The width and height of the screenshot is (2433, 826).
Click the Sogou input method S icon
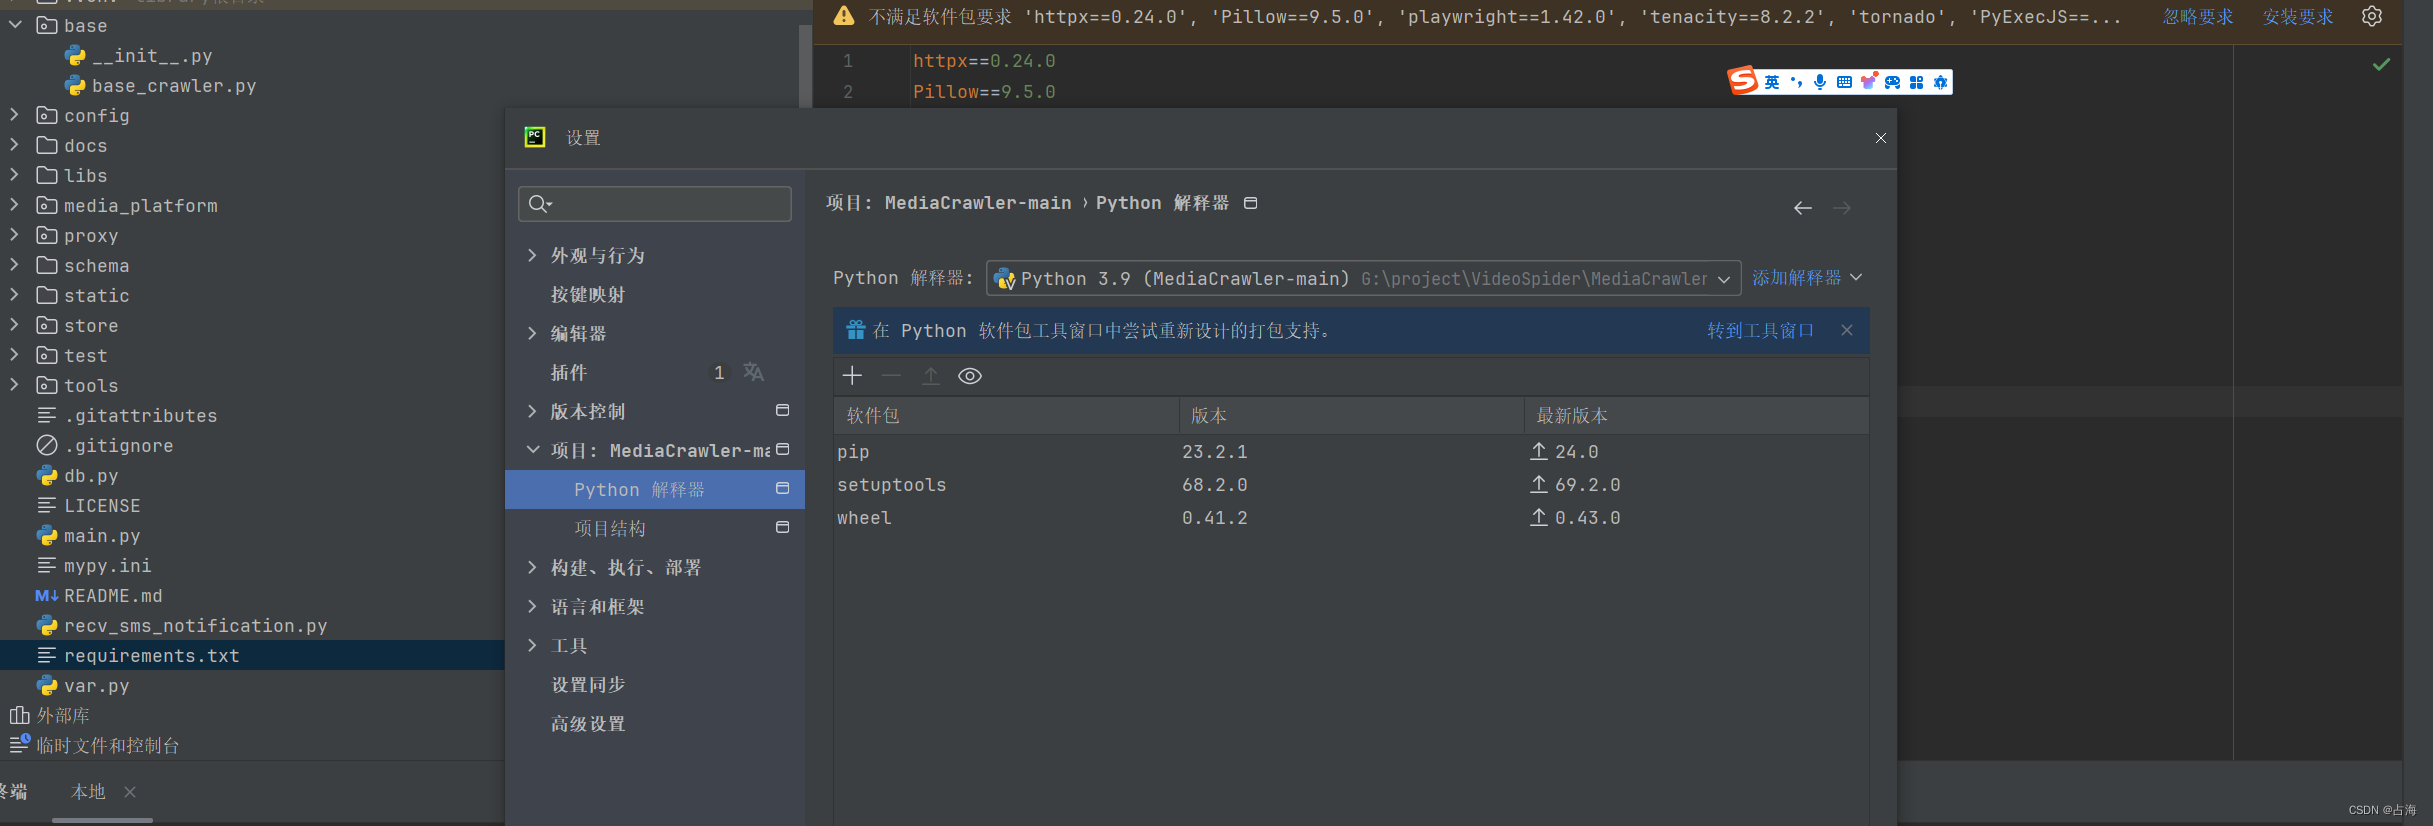point(1743,81)
